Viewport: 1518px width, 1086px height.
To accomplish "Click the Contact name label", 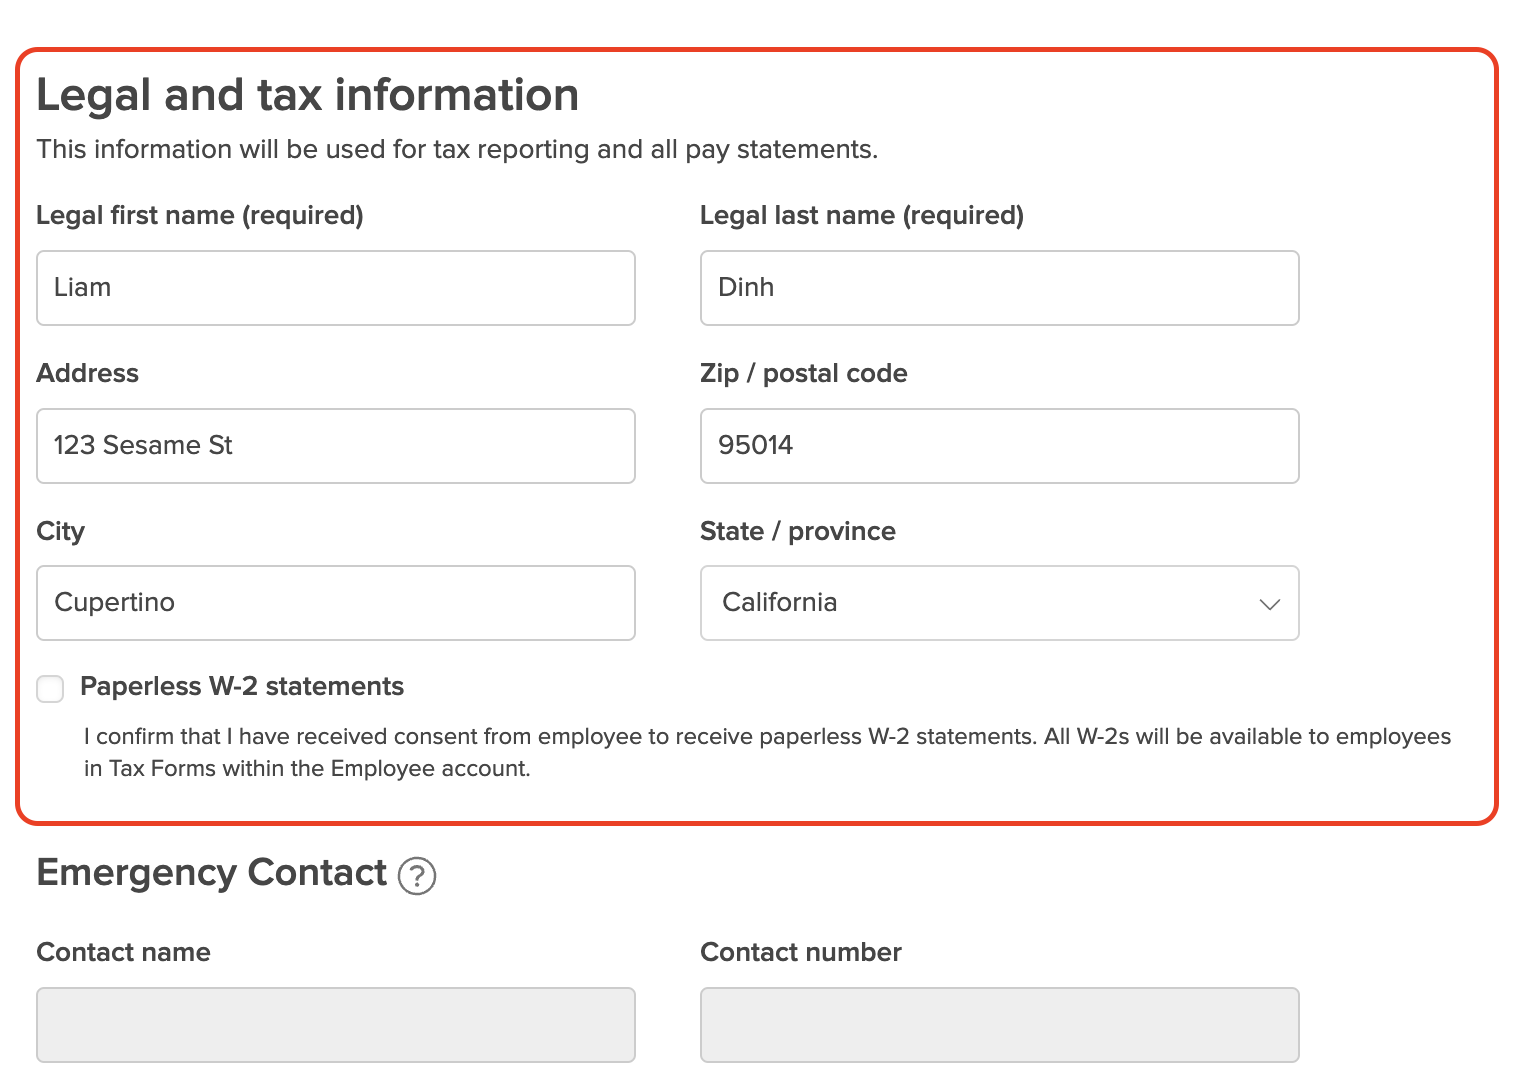I will coord(124,952).
